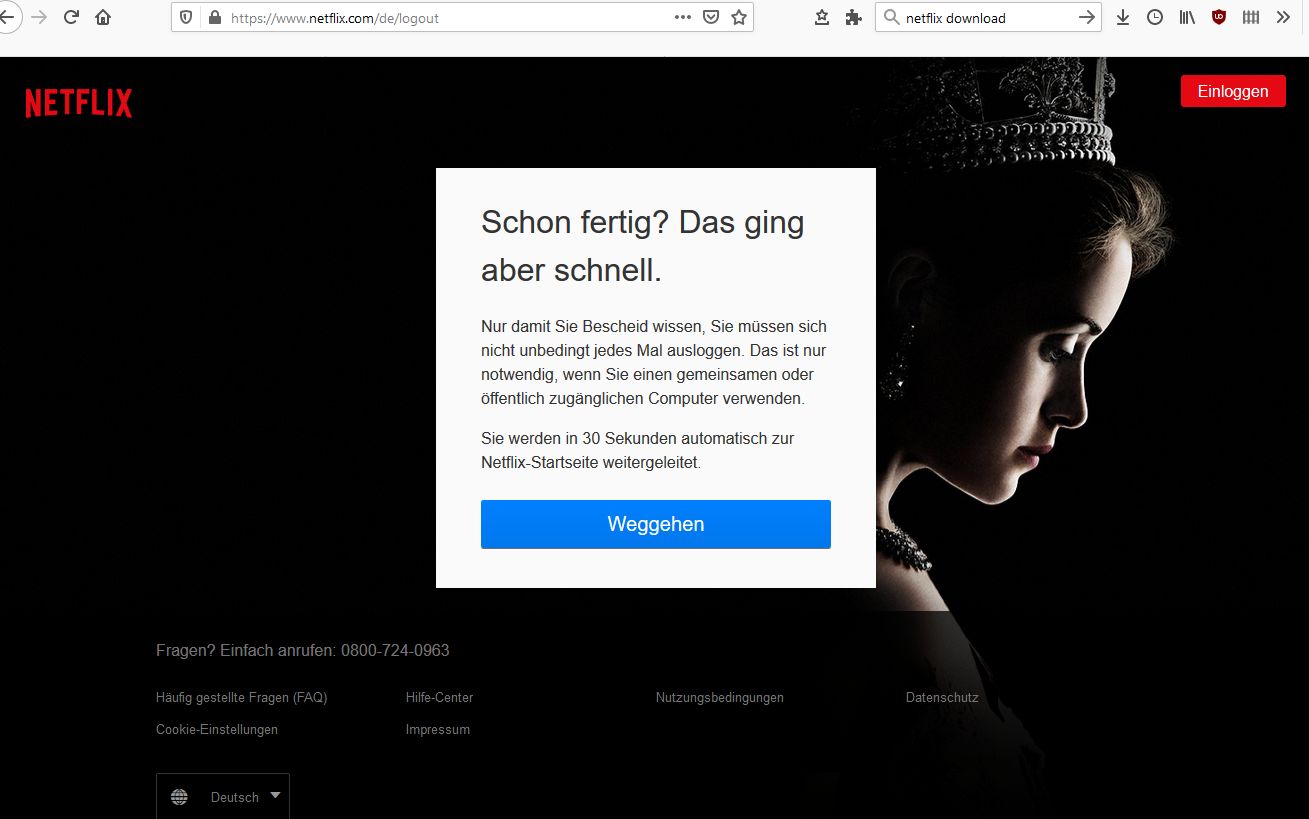Open the Datenschutz link
This screenshot has width=1309, height=819.
tap(942, 697)
